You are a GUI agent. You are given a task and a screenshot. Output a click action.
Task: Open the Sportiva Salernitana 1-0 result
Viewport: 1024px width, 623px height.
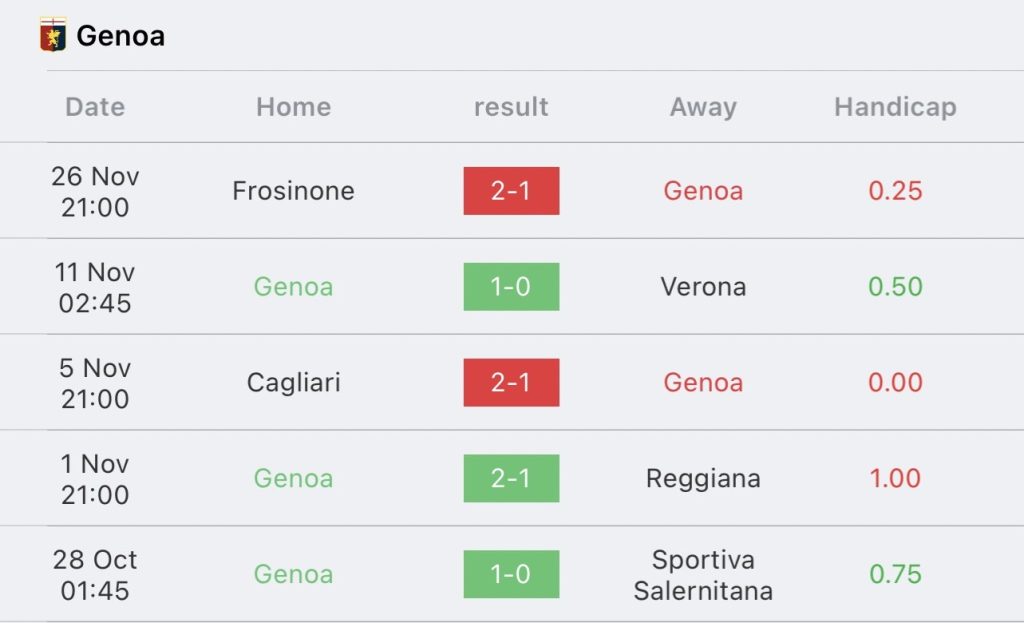(x=511, y=574)
